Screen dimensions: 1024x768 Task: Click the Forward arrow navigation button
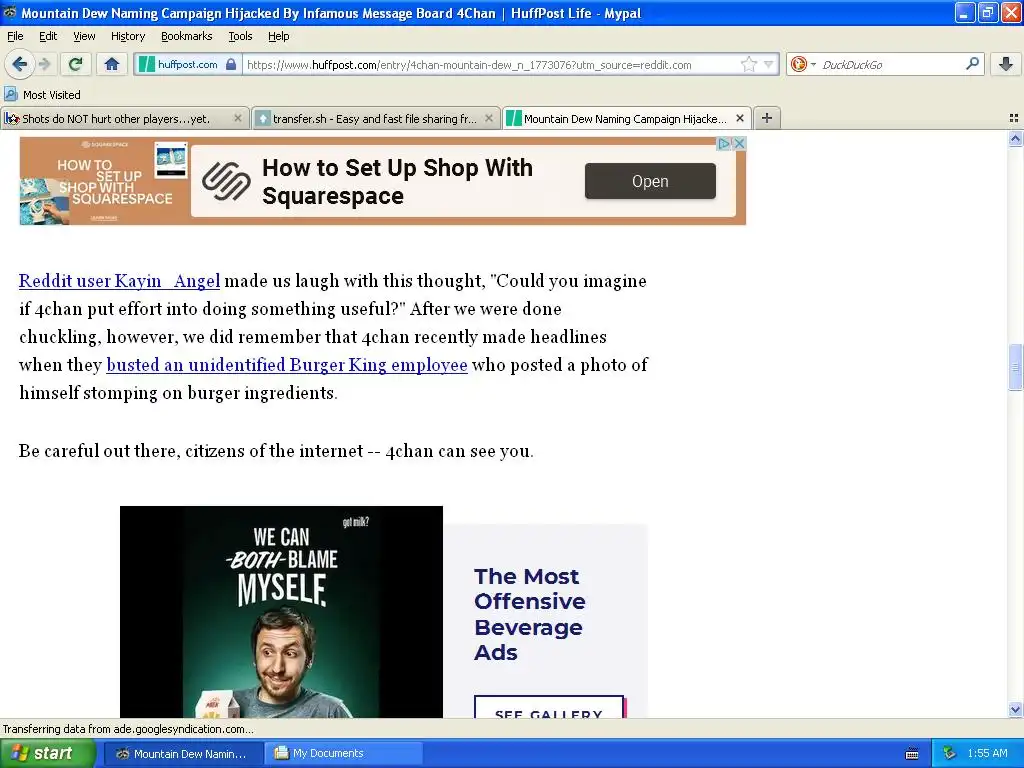tap(44, 64)
